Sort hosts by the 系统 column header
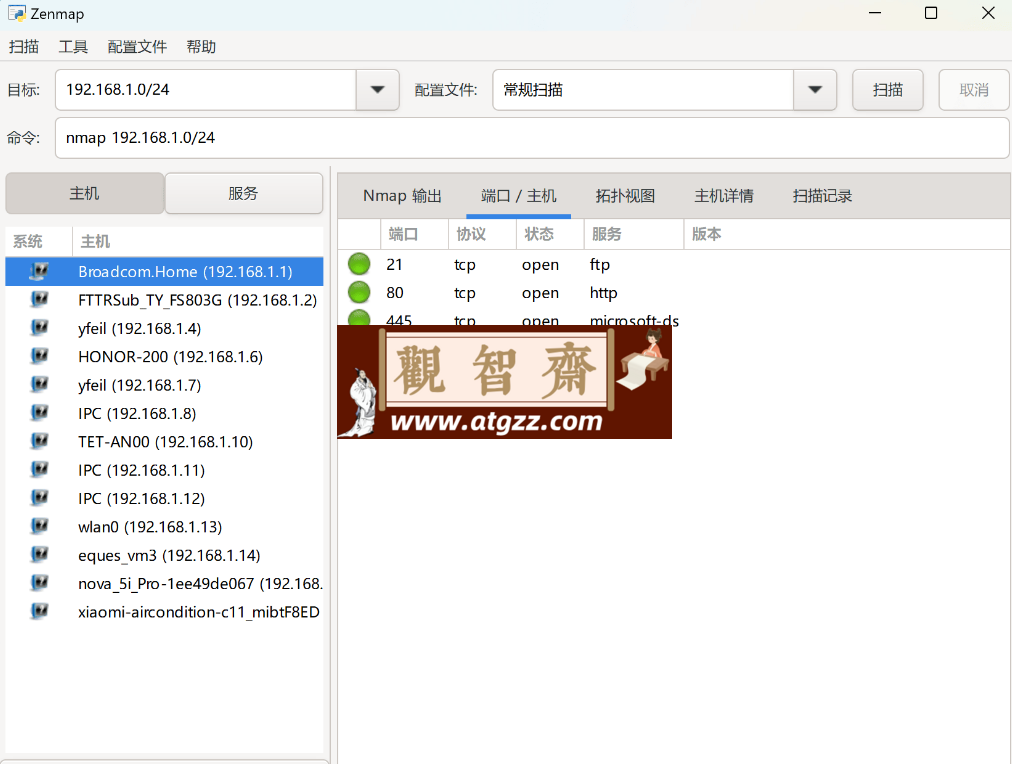 coord(38,241)
